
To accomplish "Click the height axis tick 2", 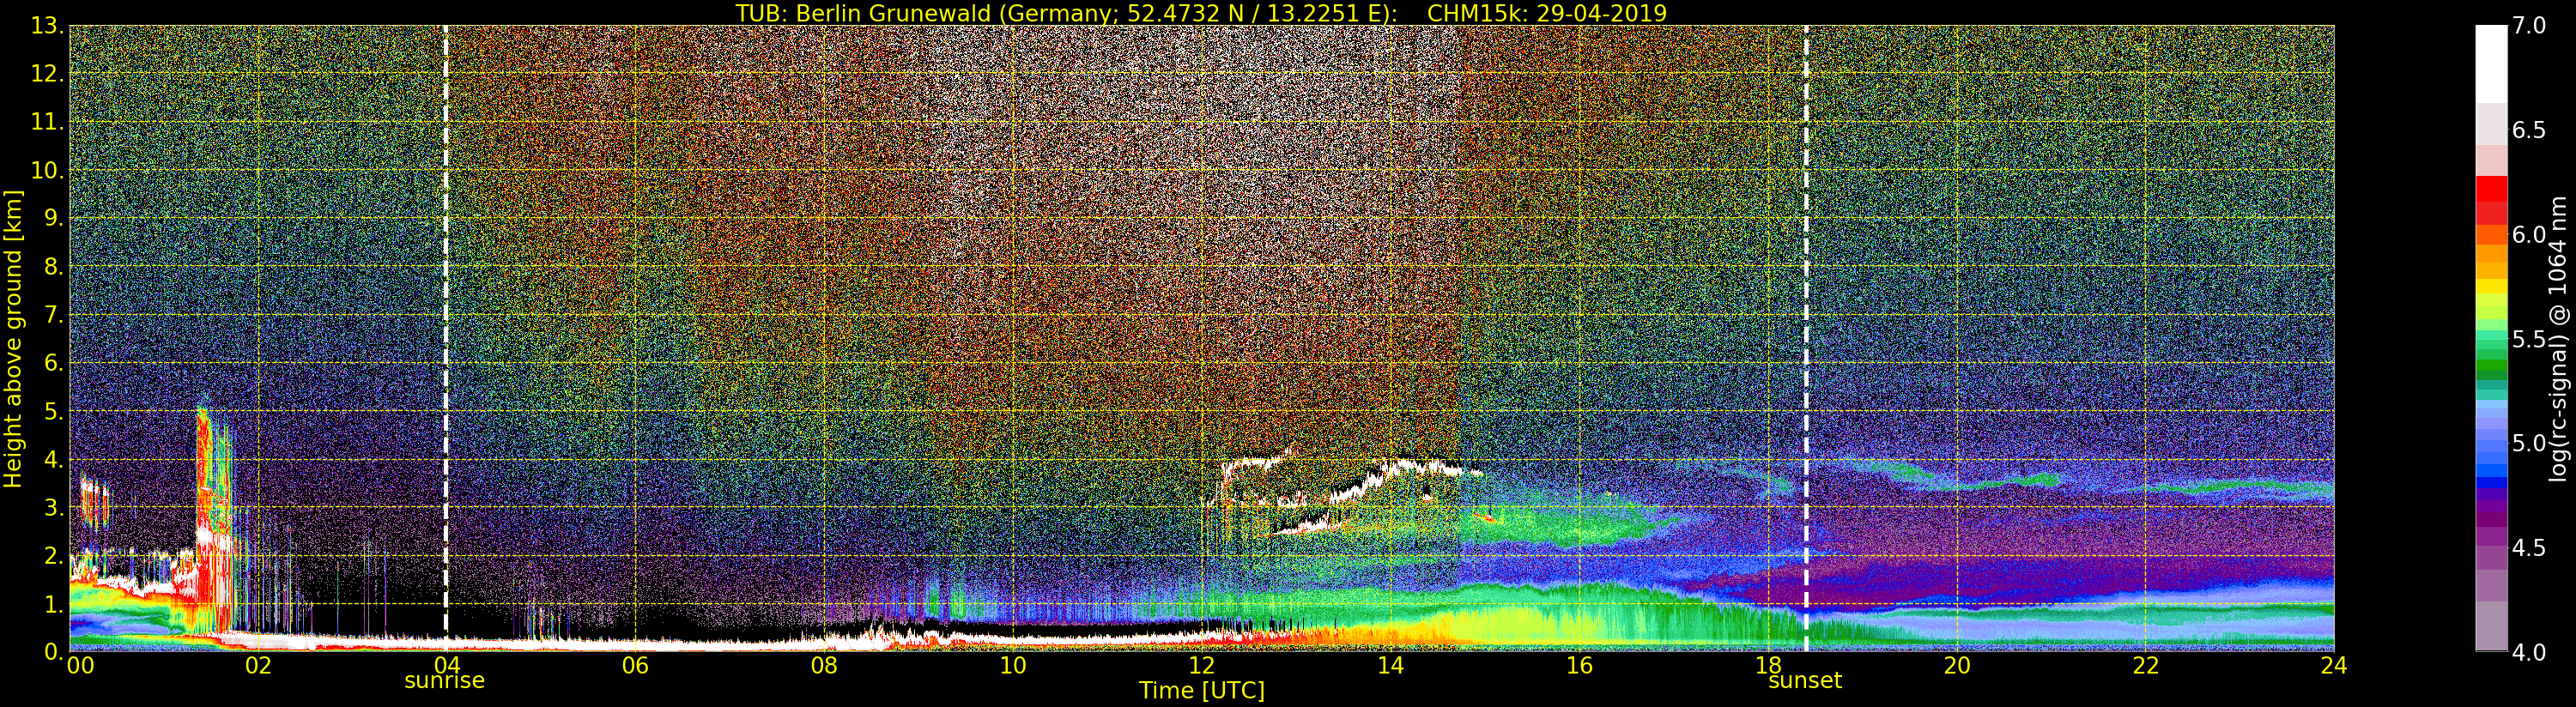I will tap(54, 555).
